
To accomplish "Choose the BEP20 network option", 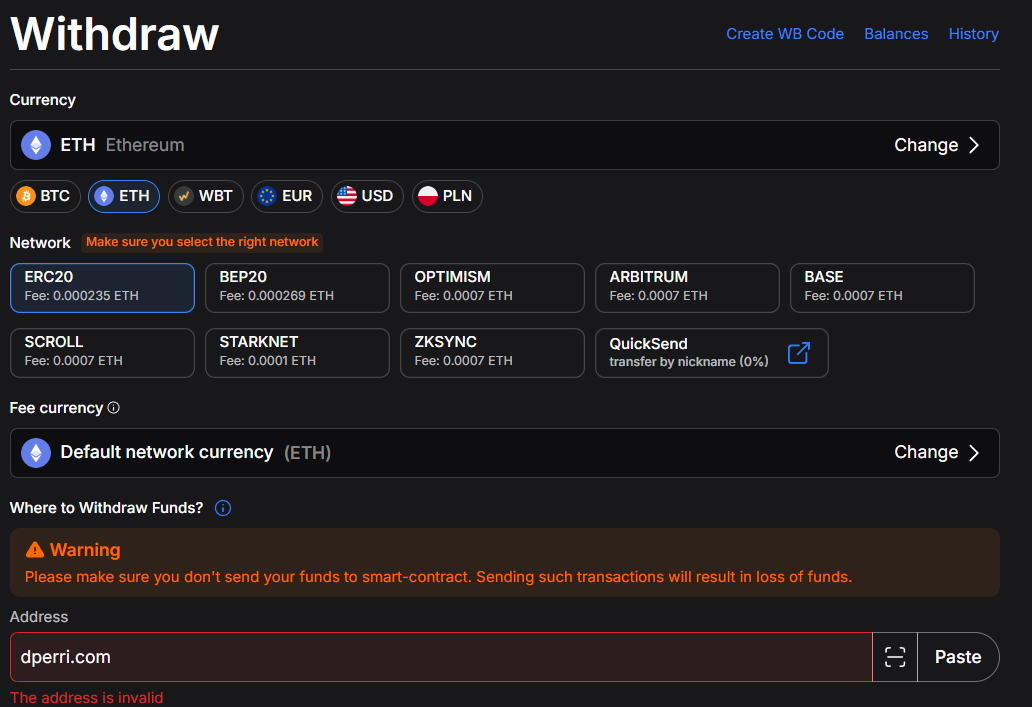I will 297,288.
